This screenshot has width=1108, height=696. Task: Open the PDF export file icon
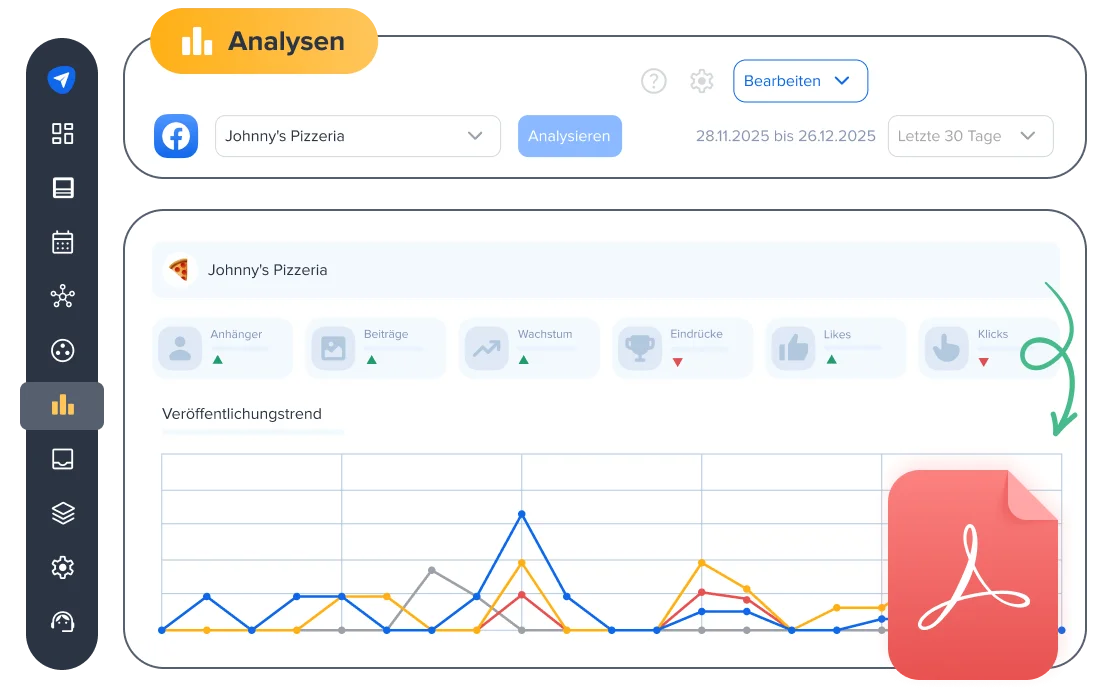click(972, 576)
